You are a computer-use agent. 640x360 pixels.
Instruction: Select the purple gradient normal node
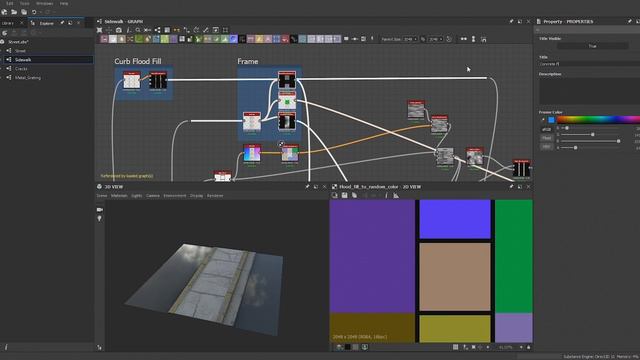(252, 154)
